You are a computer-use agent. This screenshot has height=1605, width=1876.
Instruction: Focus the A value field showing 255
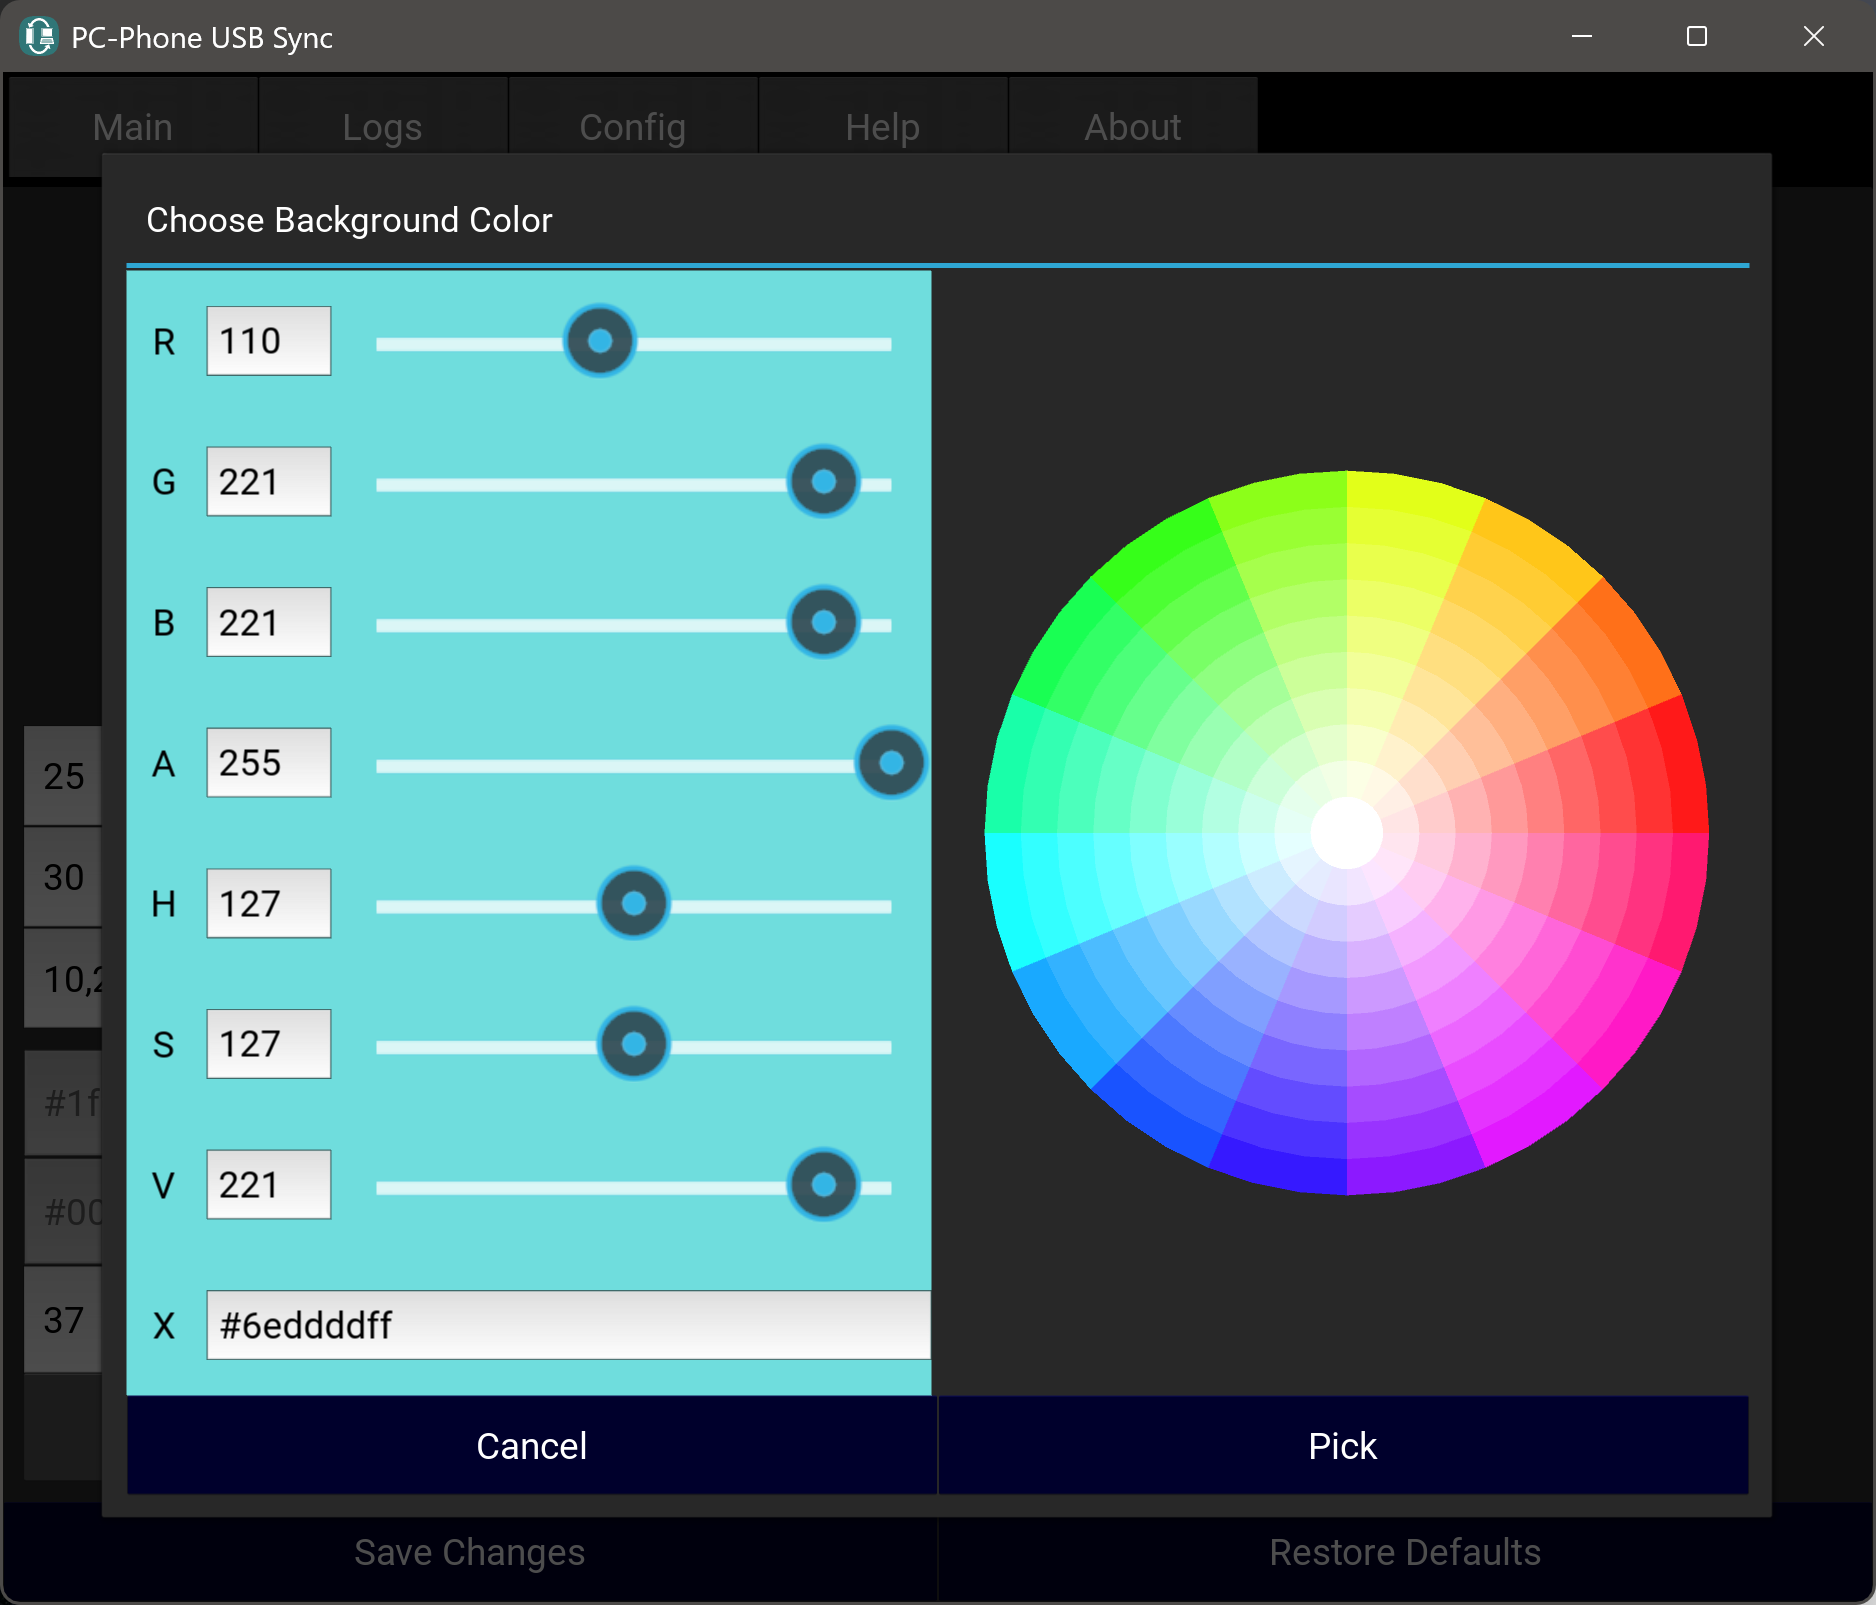click(268, 763)
